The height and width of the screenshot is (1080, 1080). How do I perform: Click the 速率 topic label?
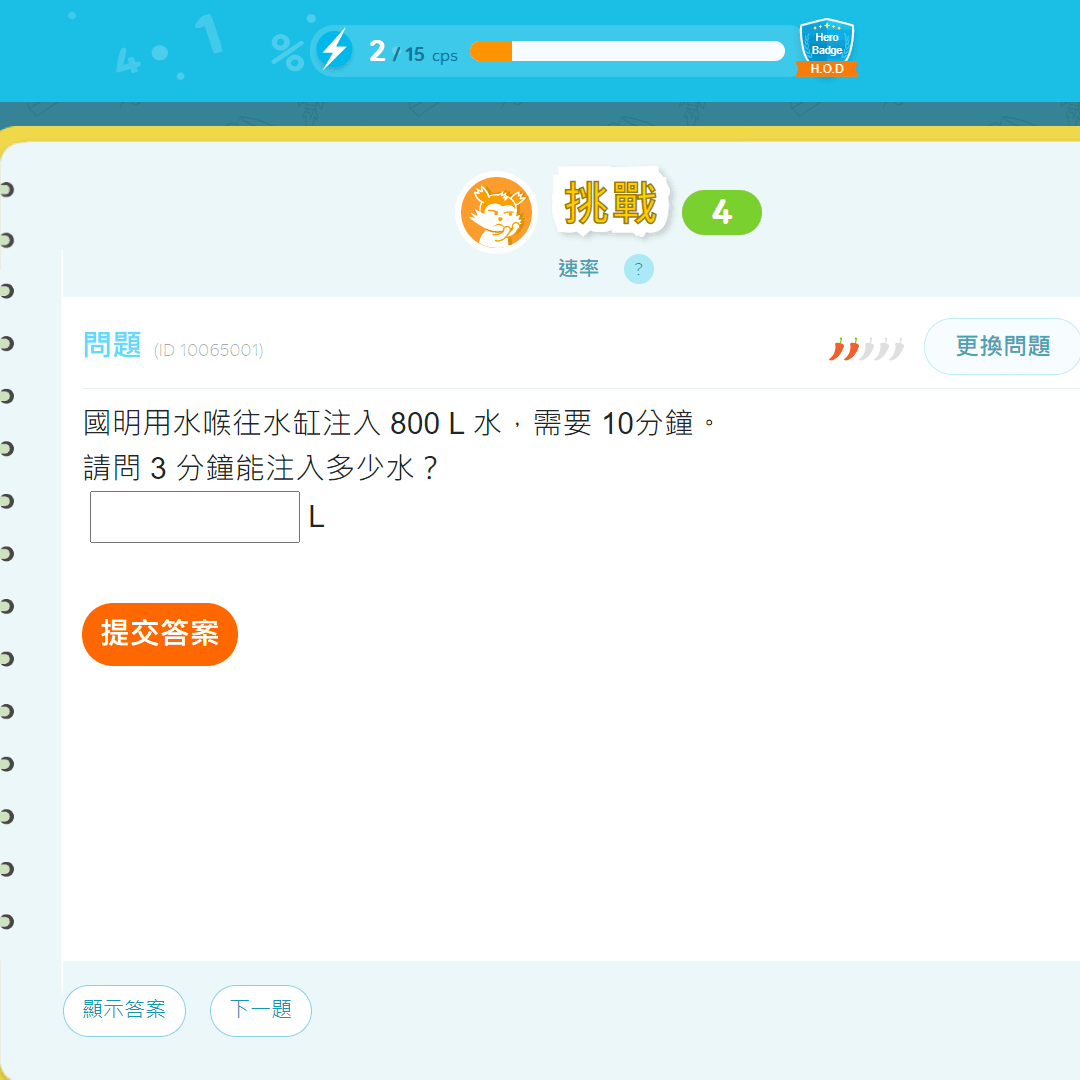(578, 269)
